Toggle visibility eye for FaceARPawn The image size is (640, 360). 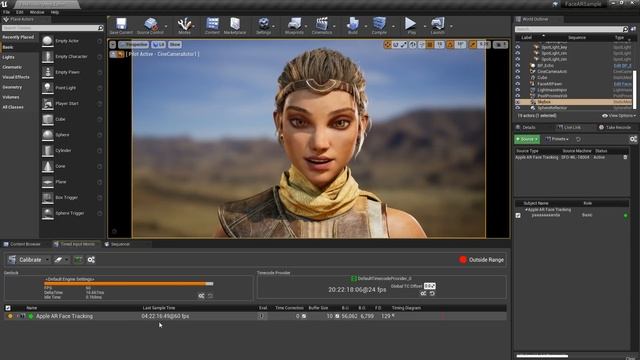click(x=518, y=84)
